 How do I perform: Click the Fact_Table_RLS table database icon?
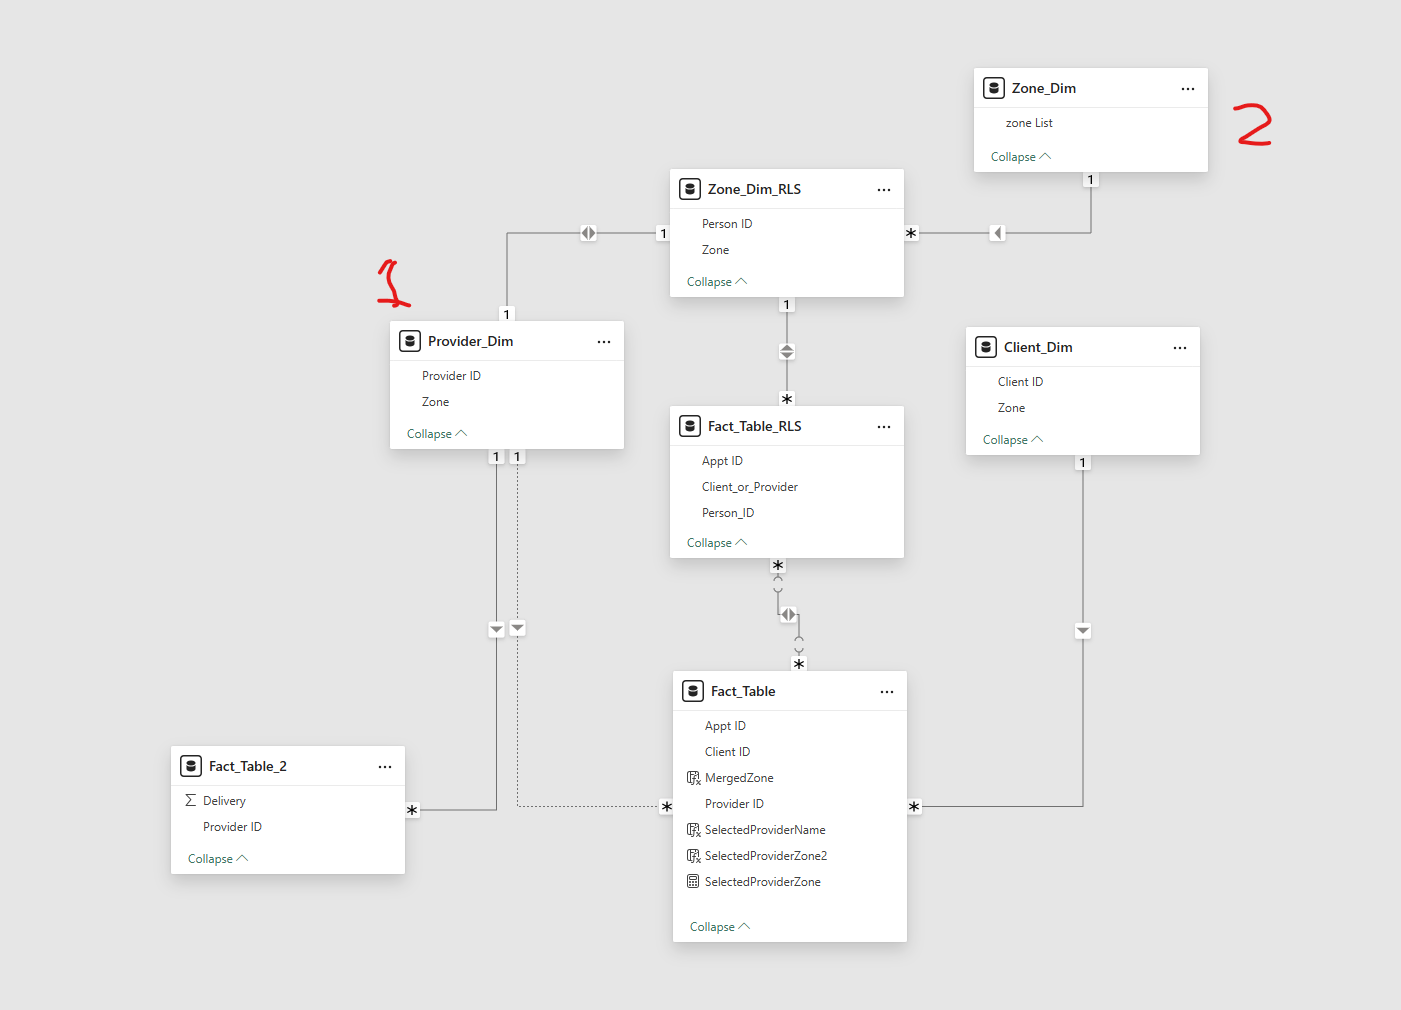click(690, 426)
